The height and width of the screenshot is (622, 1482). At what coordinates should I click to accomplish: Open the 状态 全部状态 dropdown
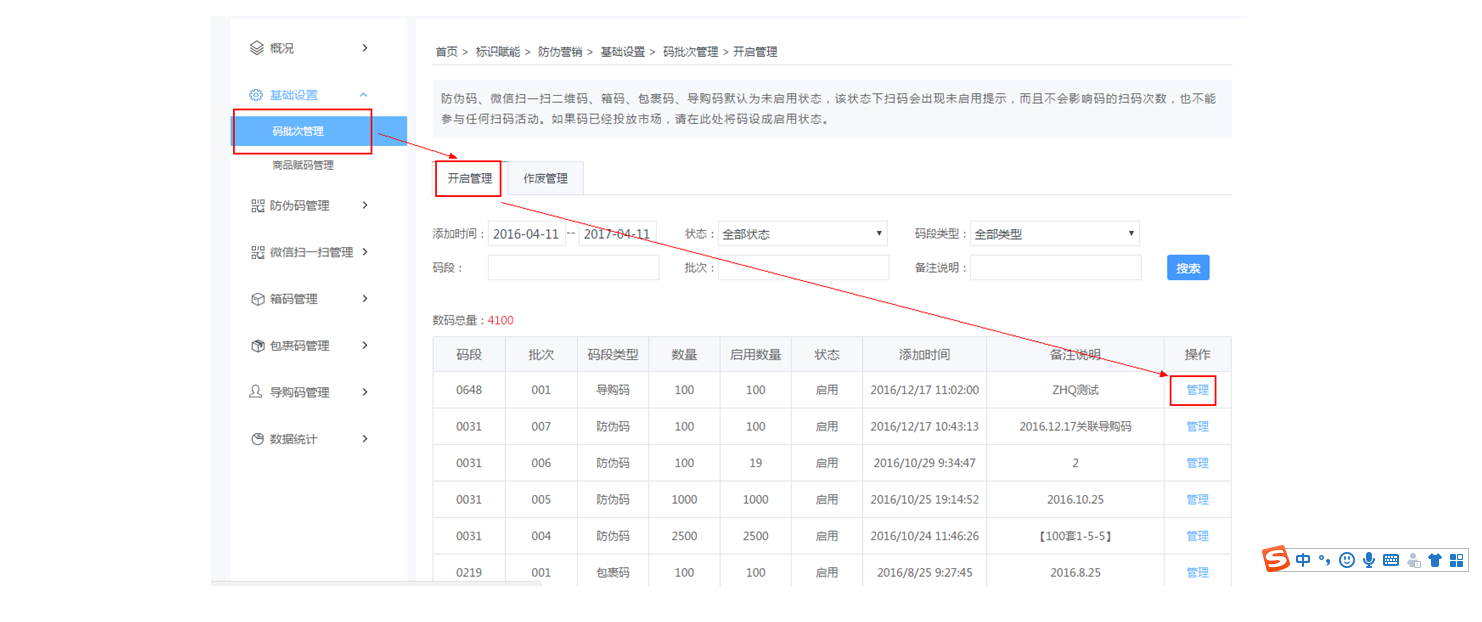(803, 234)
